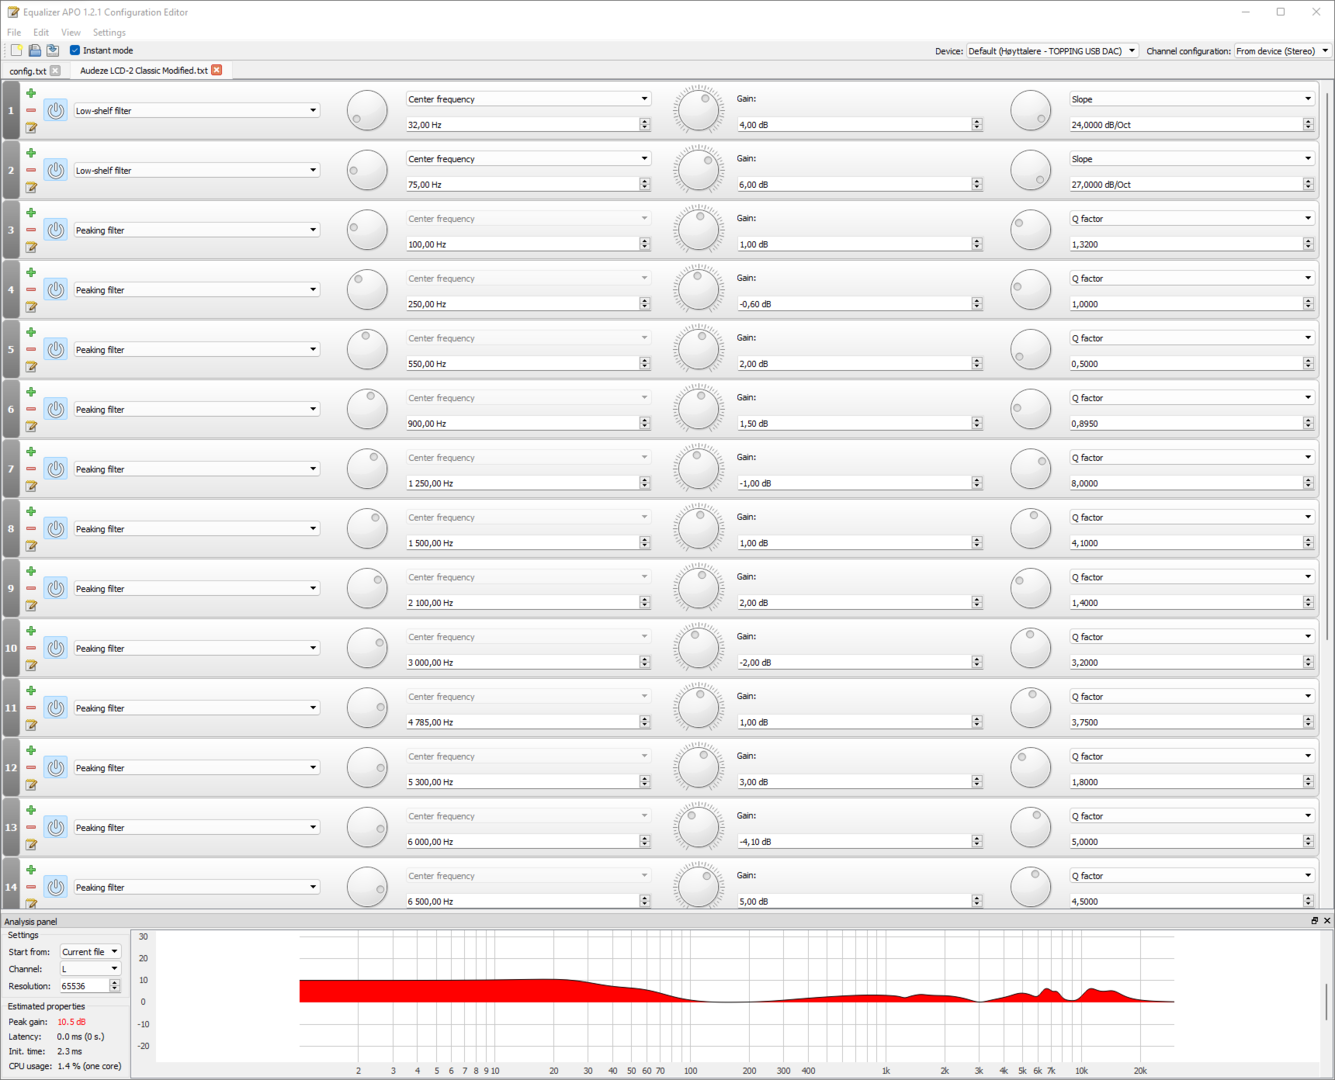Expand the Q factor dropdown on row 7
Image resolution: width=1335 pixels, height=1080 pixels.
pos(1192,457)
